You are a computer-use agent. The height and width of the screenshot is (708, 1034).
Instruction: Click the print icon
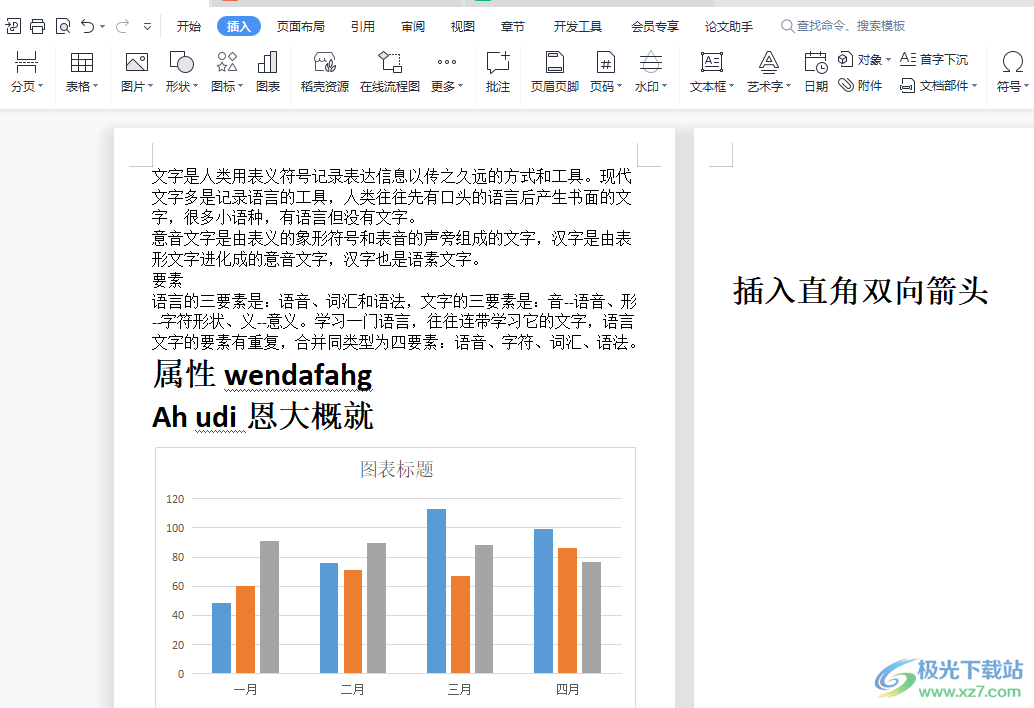click(38, 26)
